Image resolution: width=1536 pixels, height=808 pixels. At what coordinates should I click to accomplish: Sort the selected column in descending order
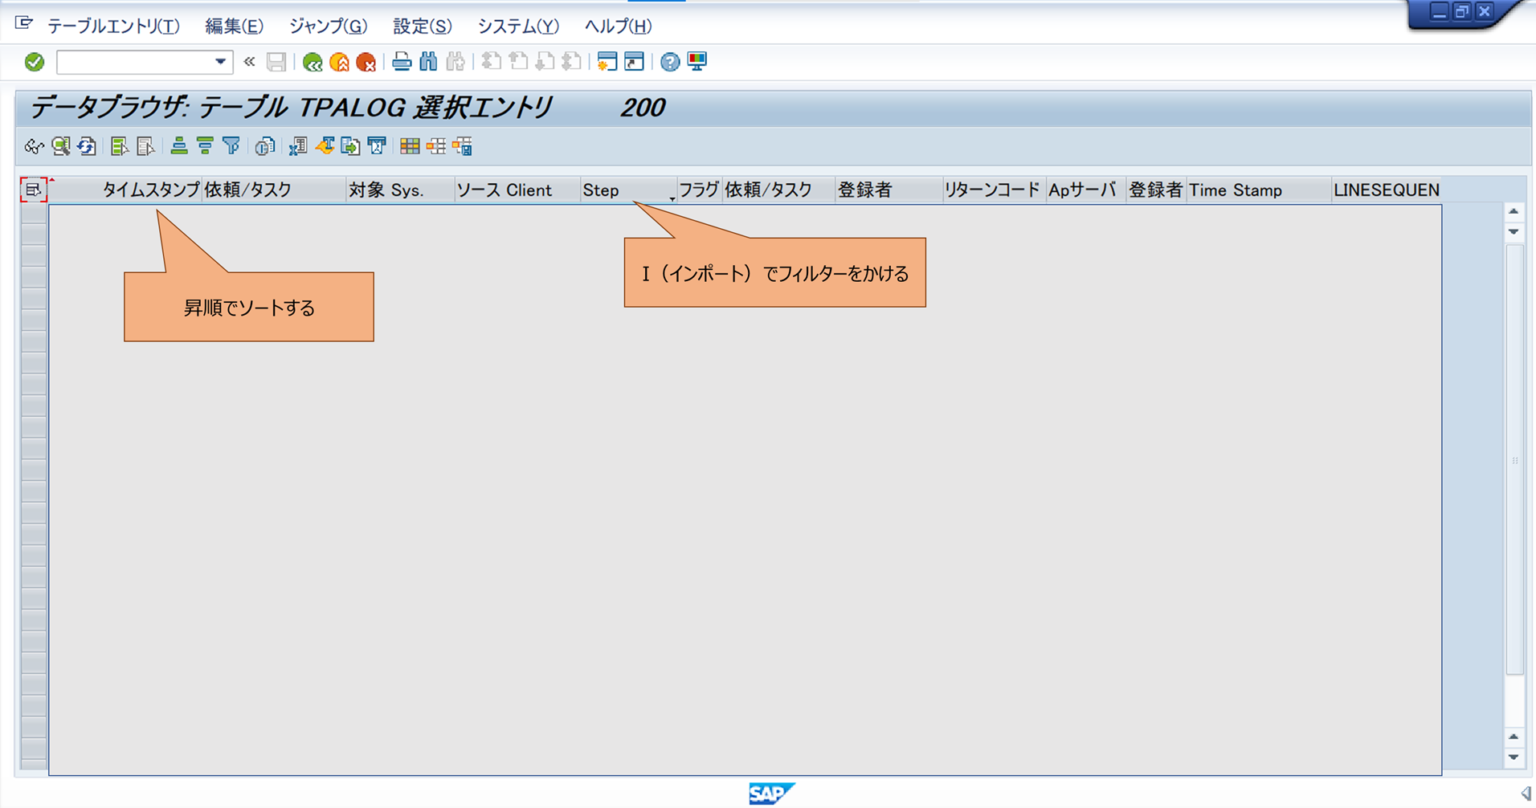(x=204, y=146)
